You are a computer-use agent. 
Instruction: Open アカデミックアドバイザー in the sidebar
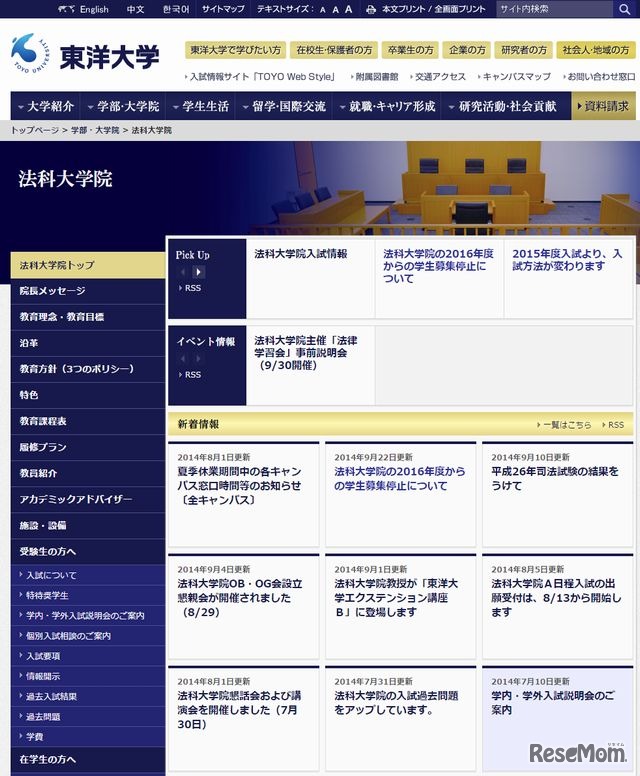(x=88, y=499)
